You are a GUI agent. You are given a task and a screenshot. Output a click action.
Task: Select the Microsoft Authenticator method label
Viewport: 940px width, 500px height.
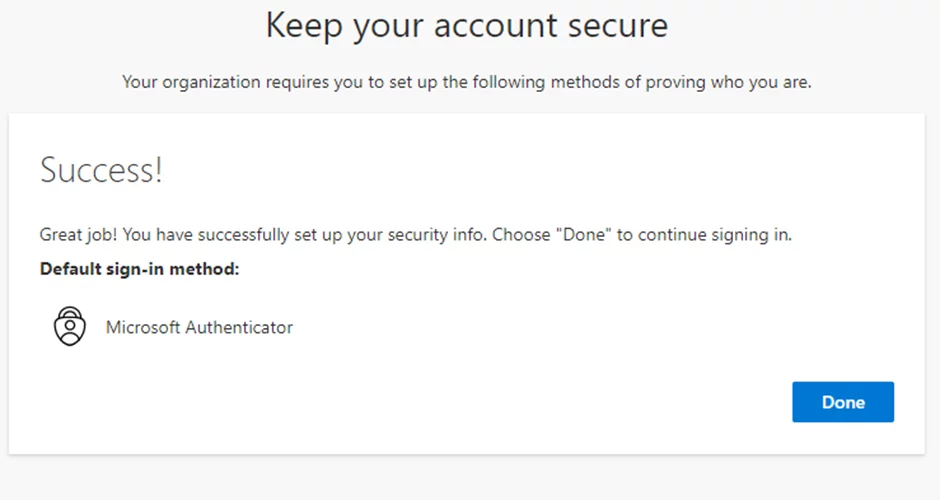(x=199, y=327)
